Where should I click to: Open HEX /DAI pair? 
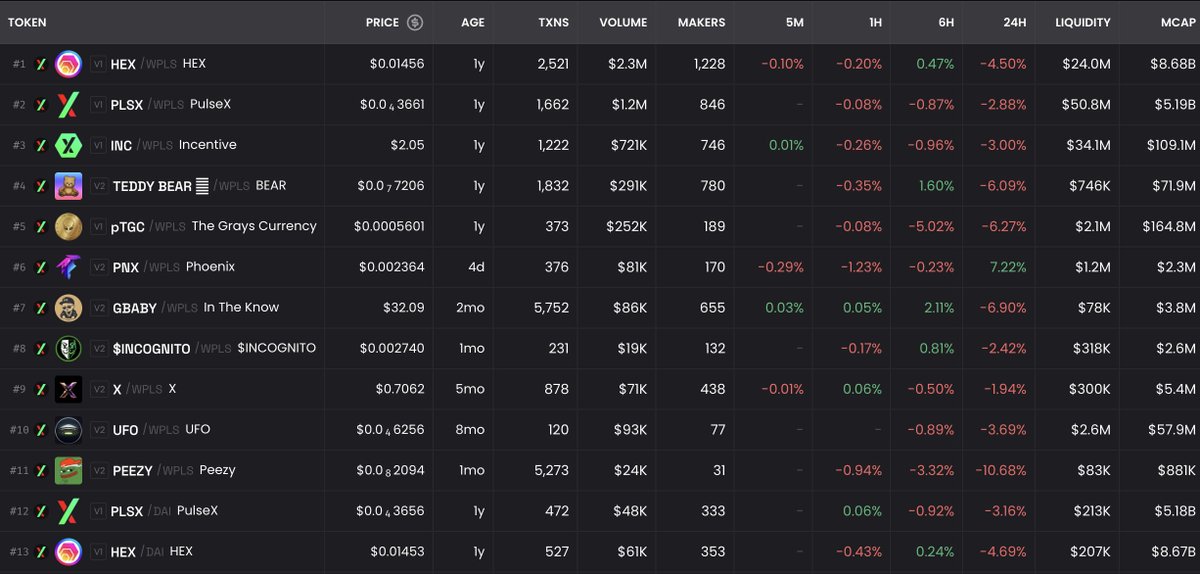151,551
